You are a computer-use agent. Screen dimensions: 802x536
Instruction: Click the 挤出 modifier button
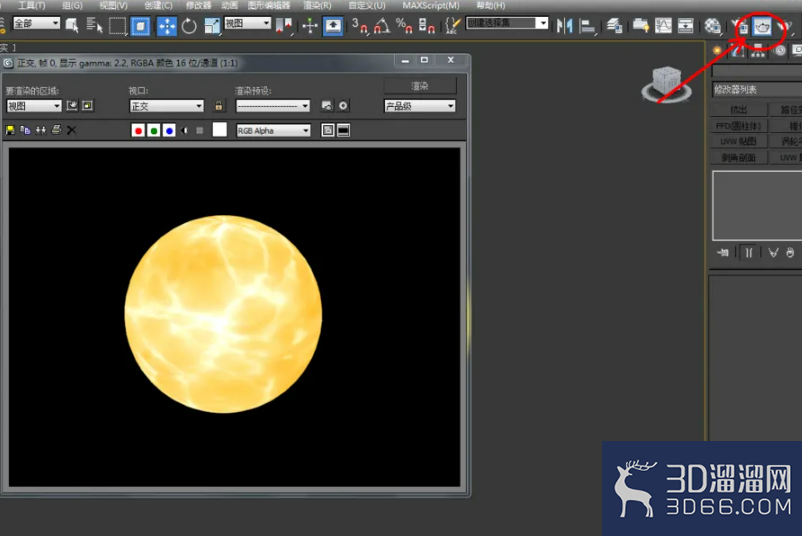click(739, 109)
